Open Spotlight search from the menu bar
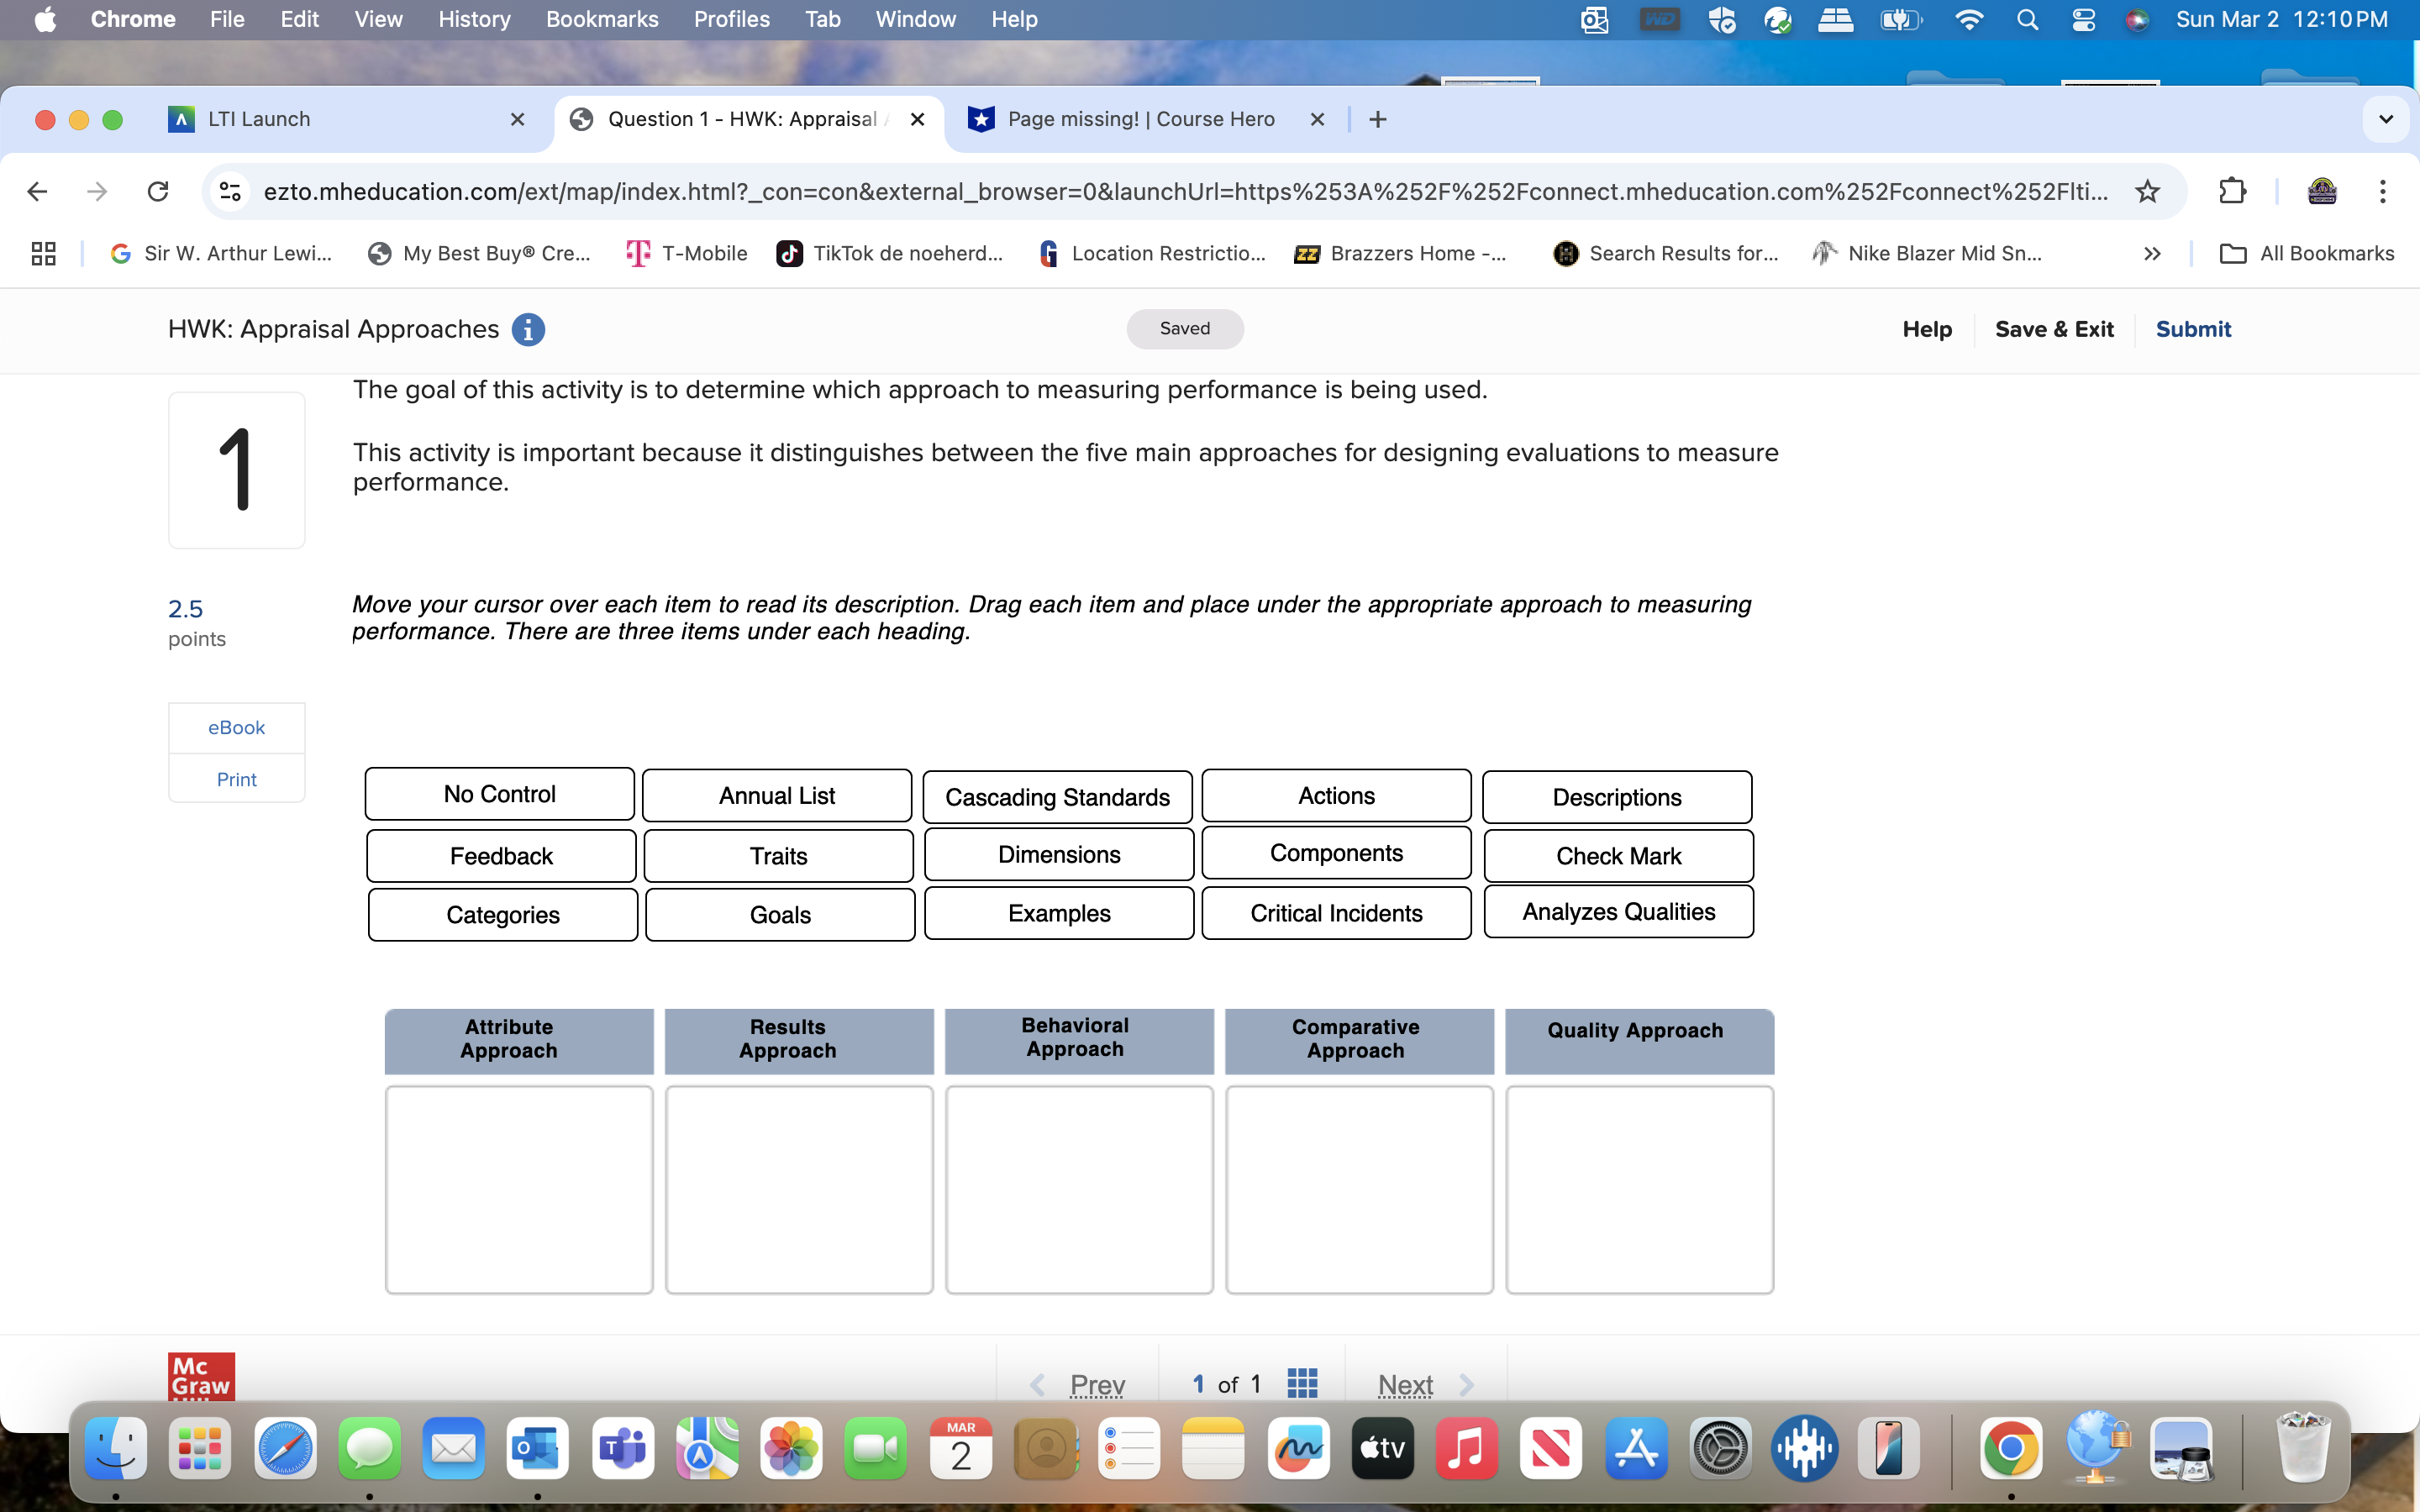The width and height of the screenshot is (2420, 1512). pos(2028,19)
